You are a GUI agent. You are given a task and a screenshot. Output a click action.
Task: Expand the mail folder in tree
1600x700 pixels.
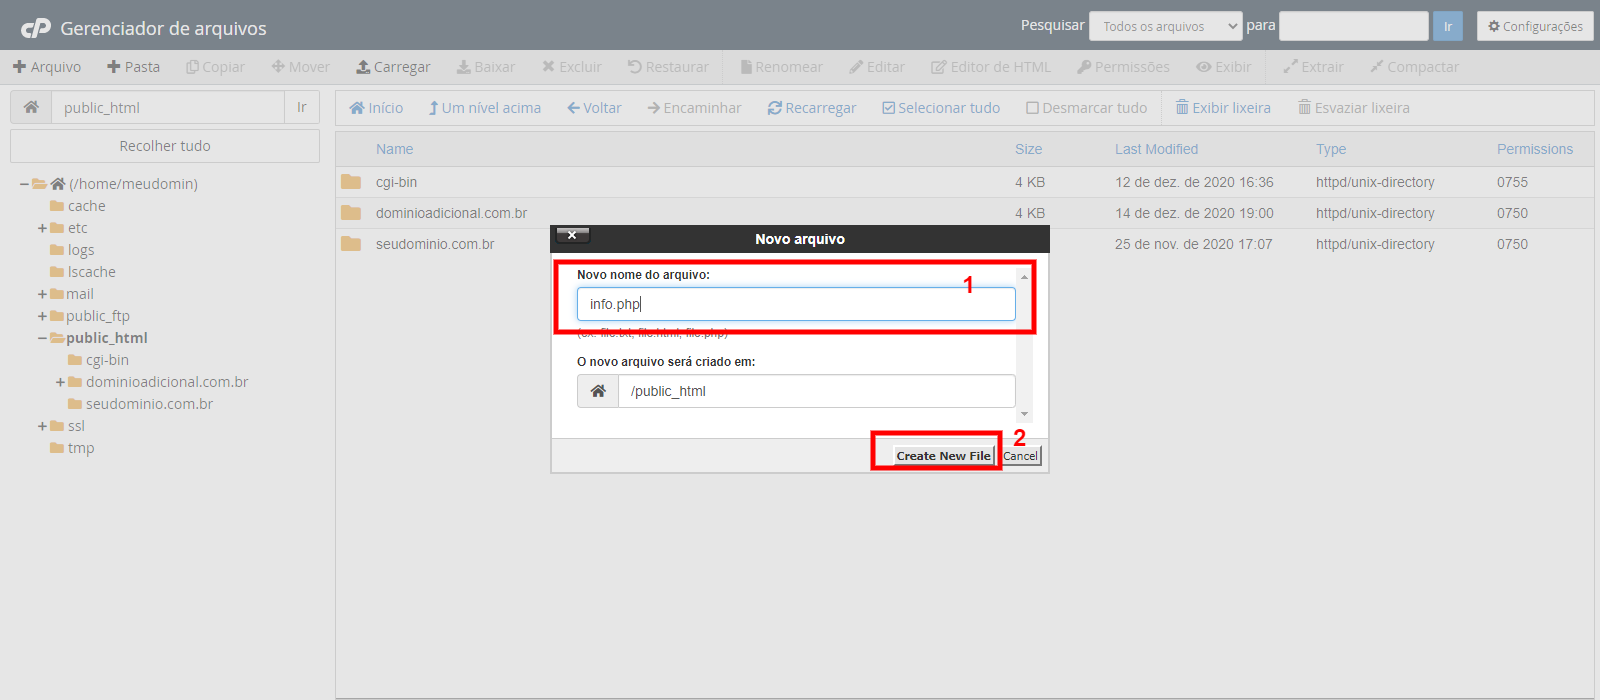click(x=43, y=294)
